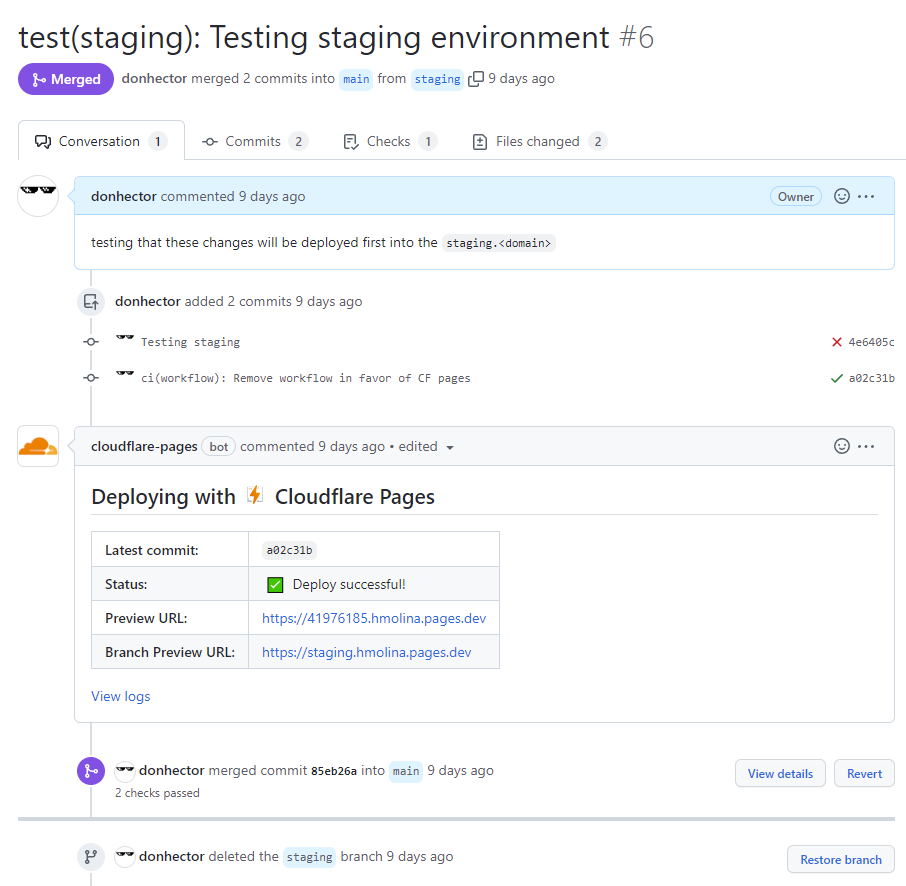Switch to the Files changed tab
The height and width of the screenshot is (886, 906).
pos(538,141)
